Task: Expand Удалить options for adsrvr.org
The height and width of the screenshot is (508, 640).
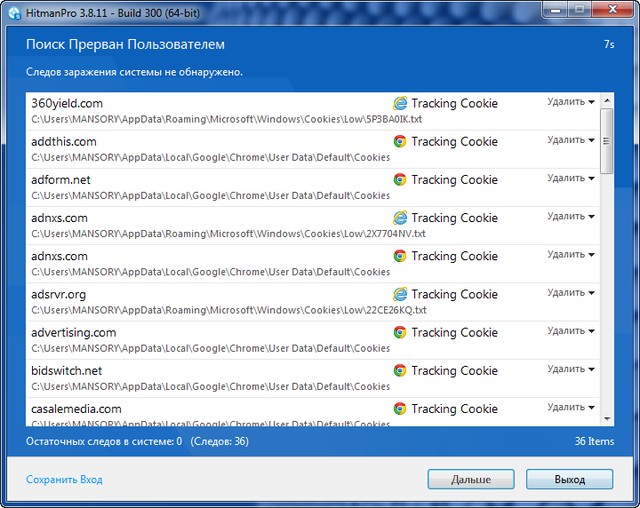Action: coord(571,293)
